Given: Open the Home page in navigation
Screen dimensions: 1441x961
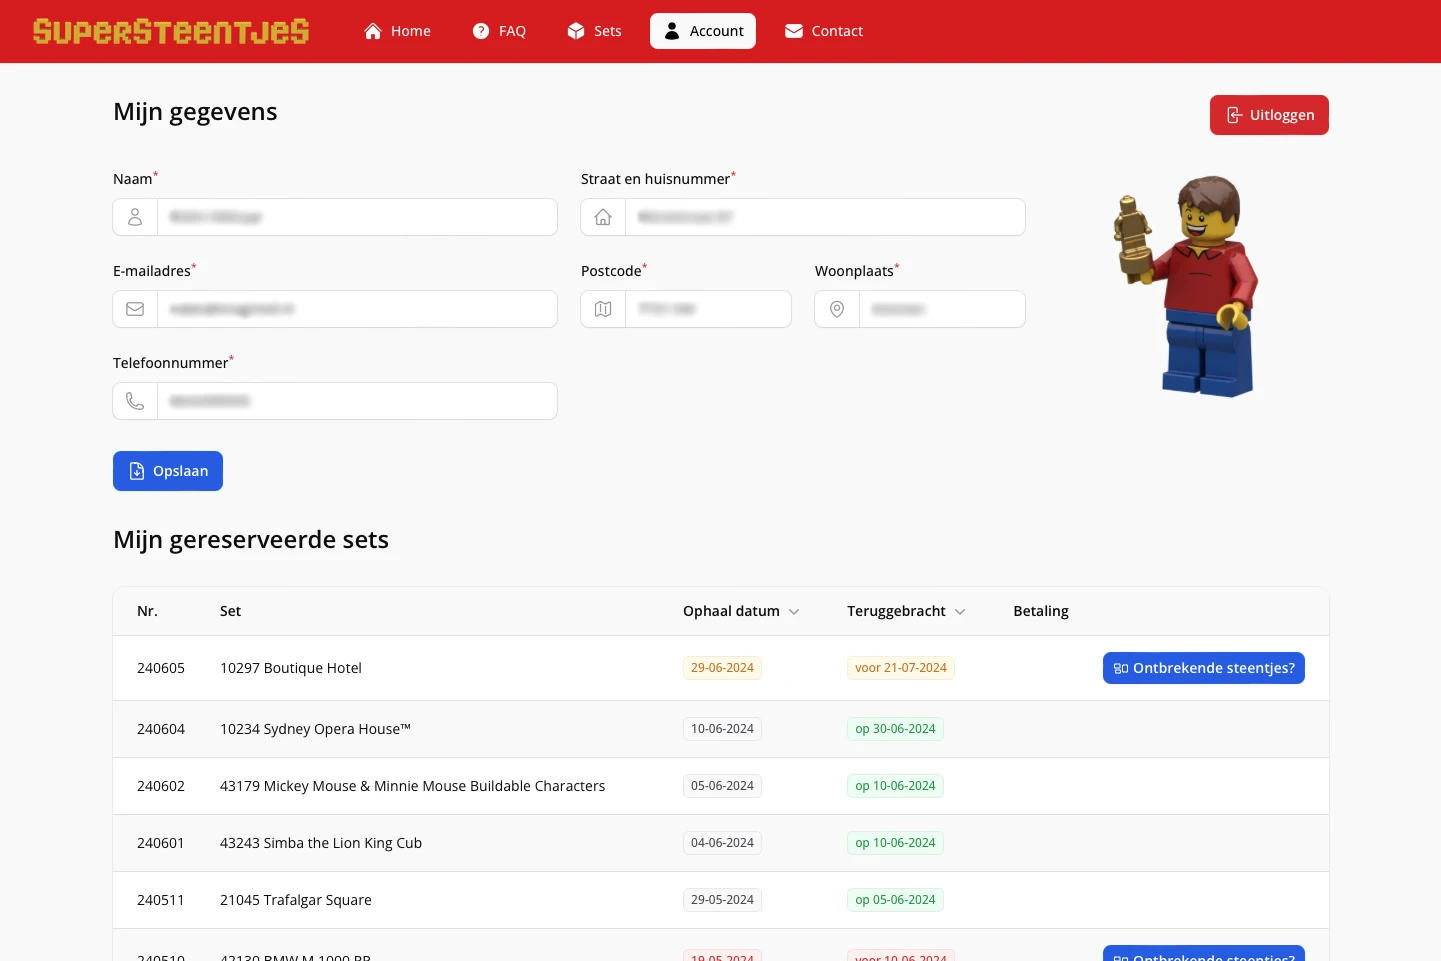Looking at the screenshot, I should 398,31.
